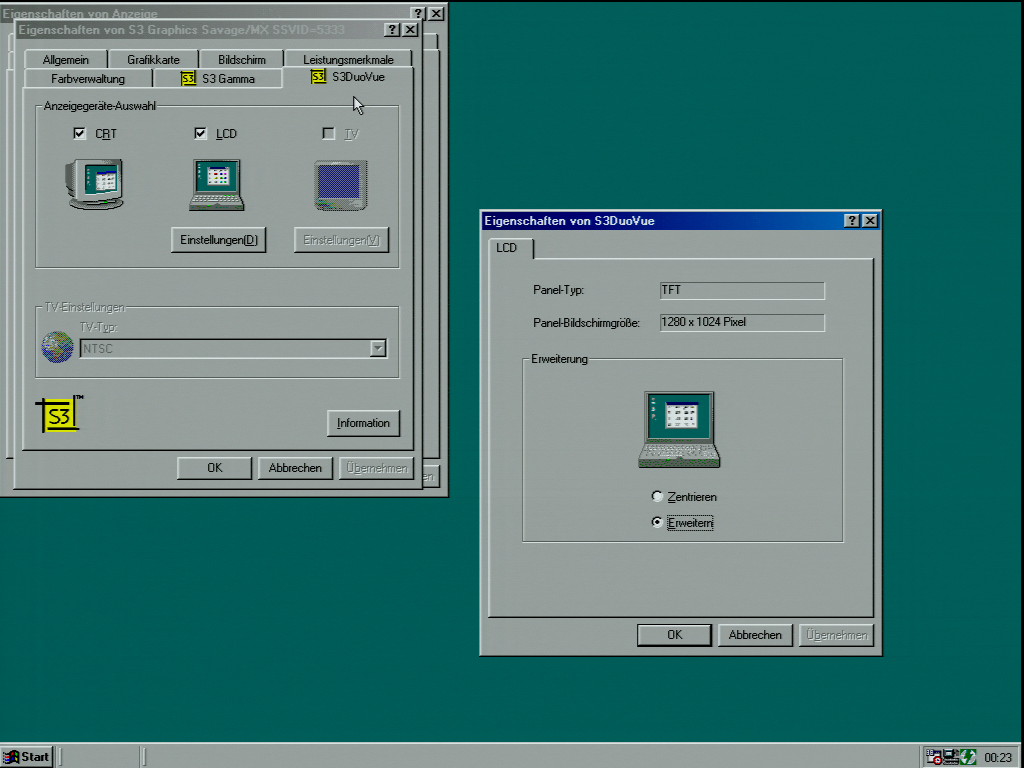Image resolution: width=1024 pixels, height=768 pixels.
Task: Click the LCD laptop icon in device selection
Action: click(x=217, y=185)
